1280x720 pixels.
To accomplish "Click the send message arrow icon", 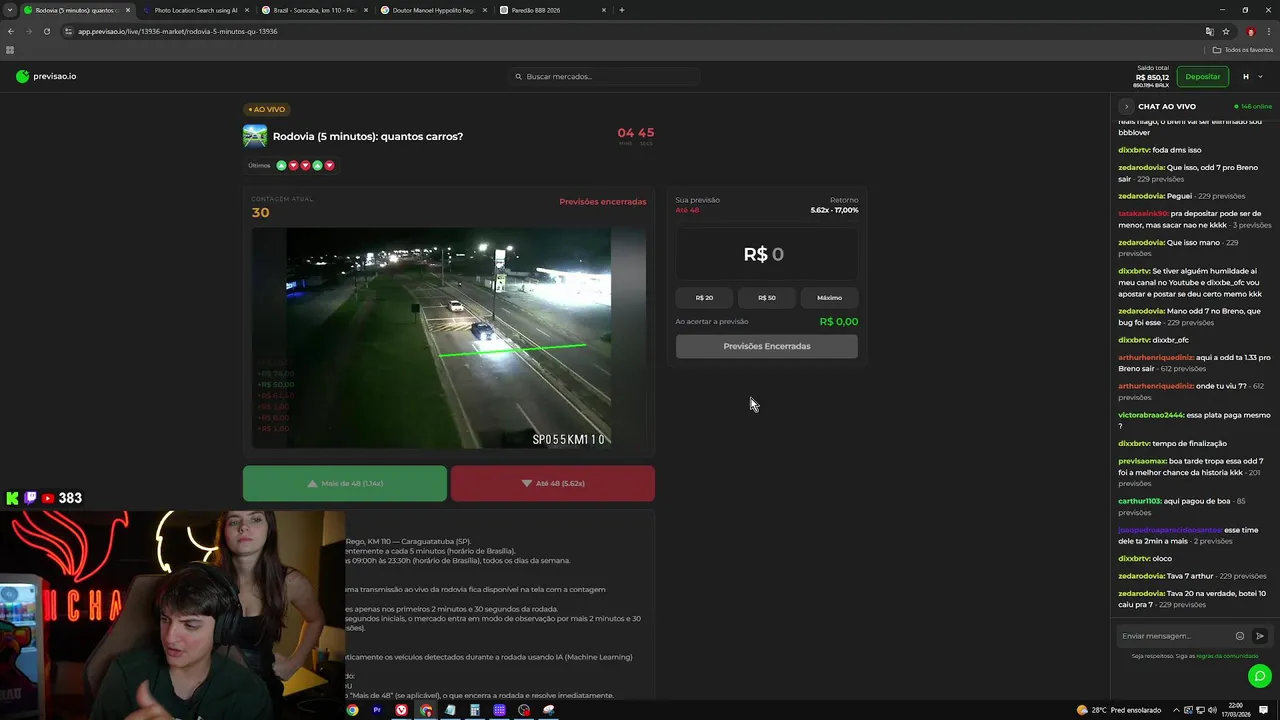I will point(1260,636).
